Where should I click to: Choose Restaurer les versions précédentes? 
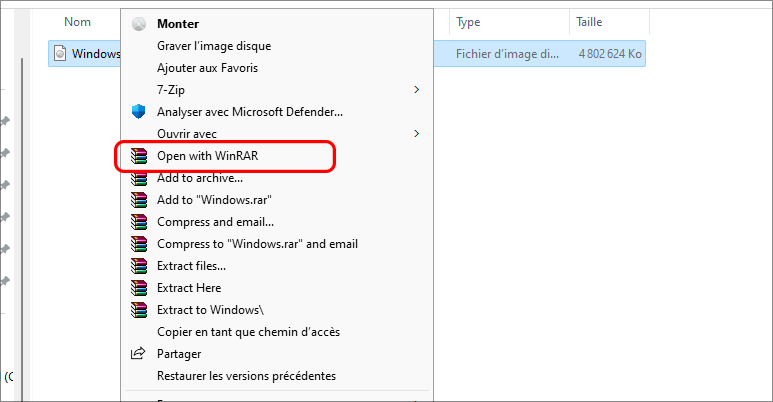246,376
